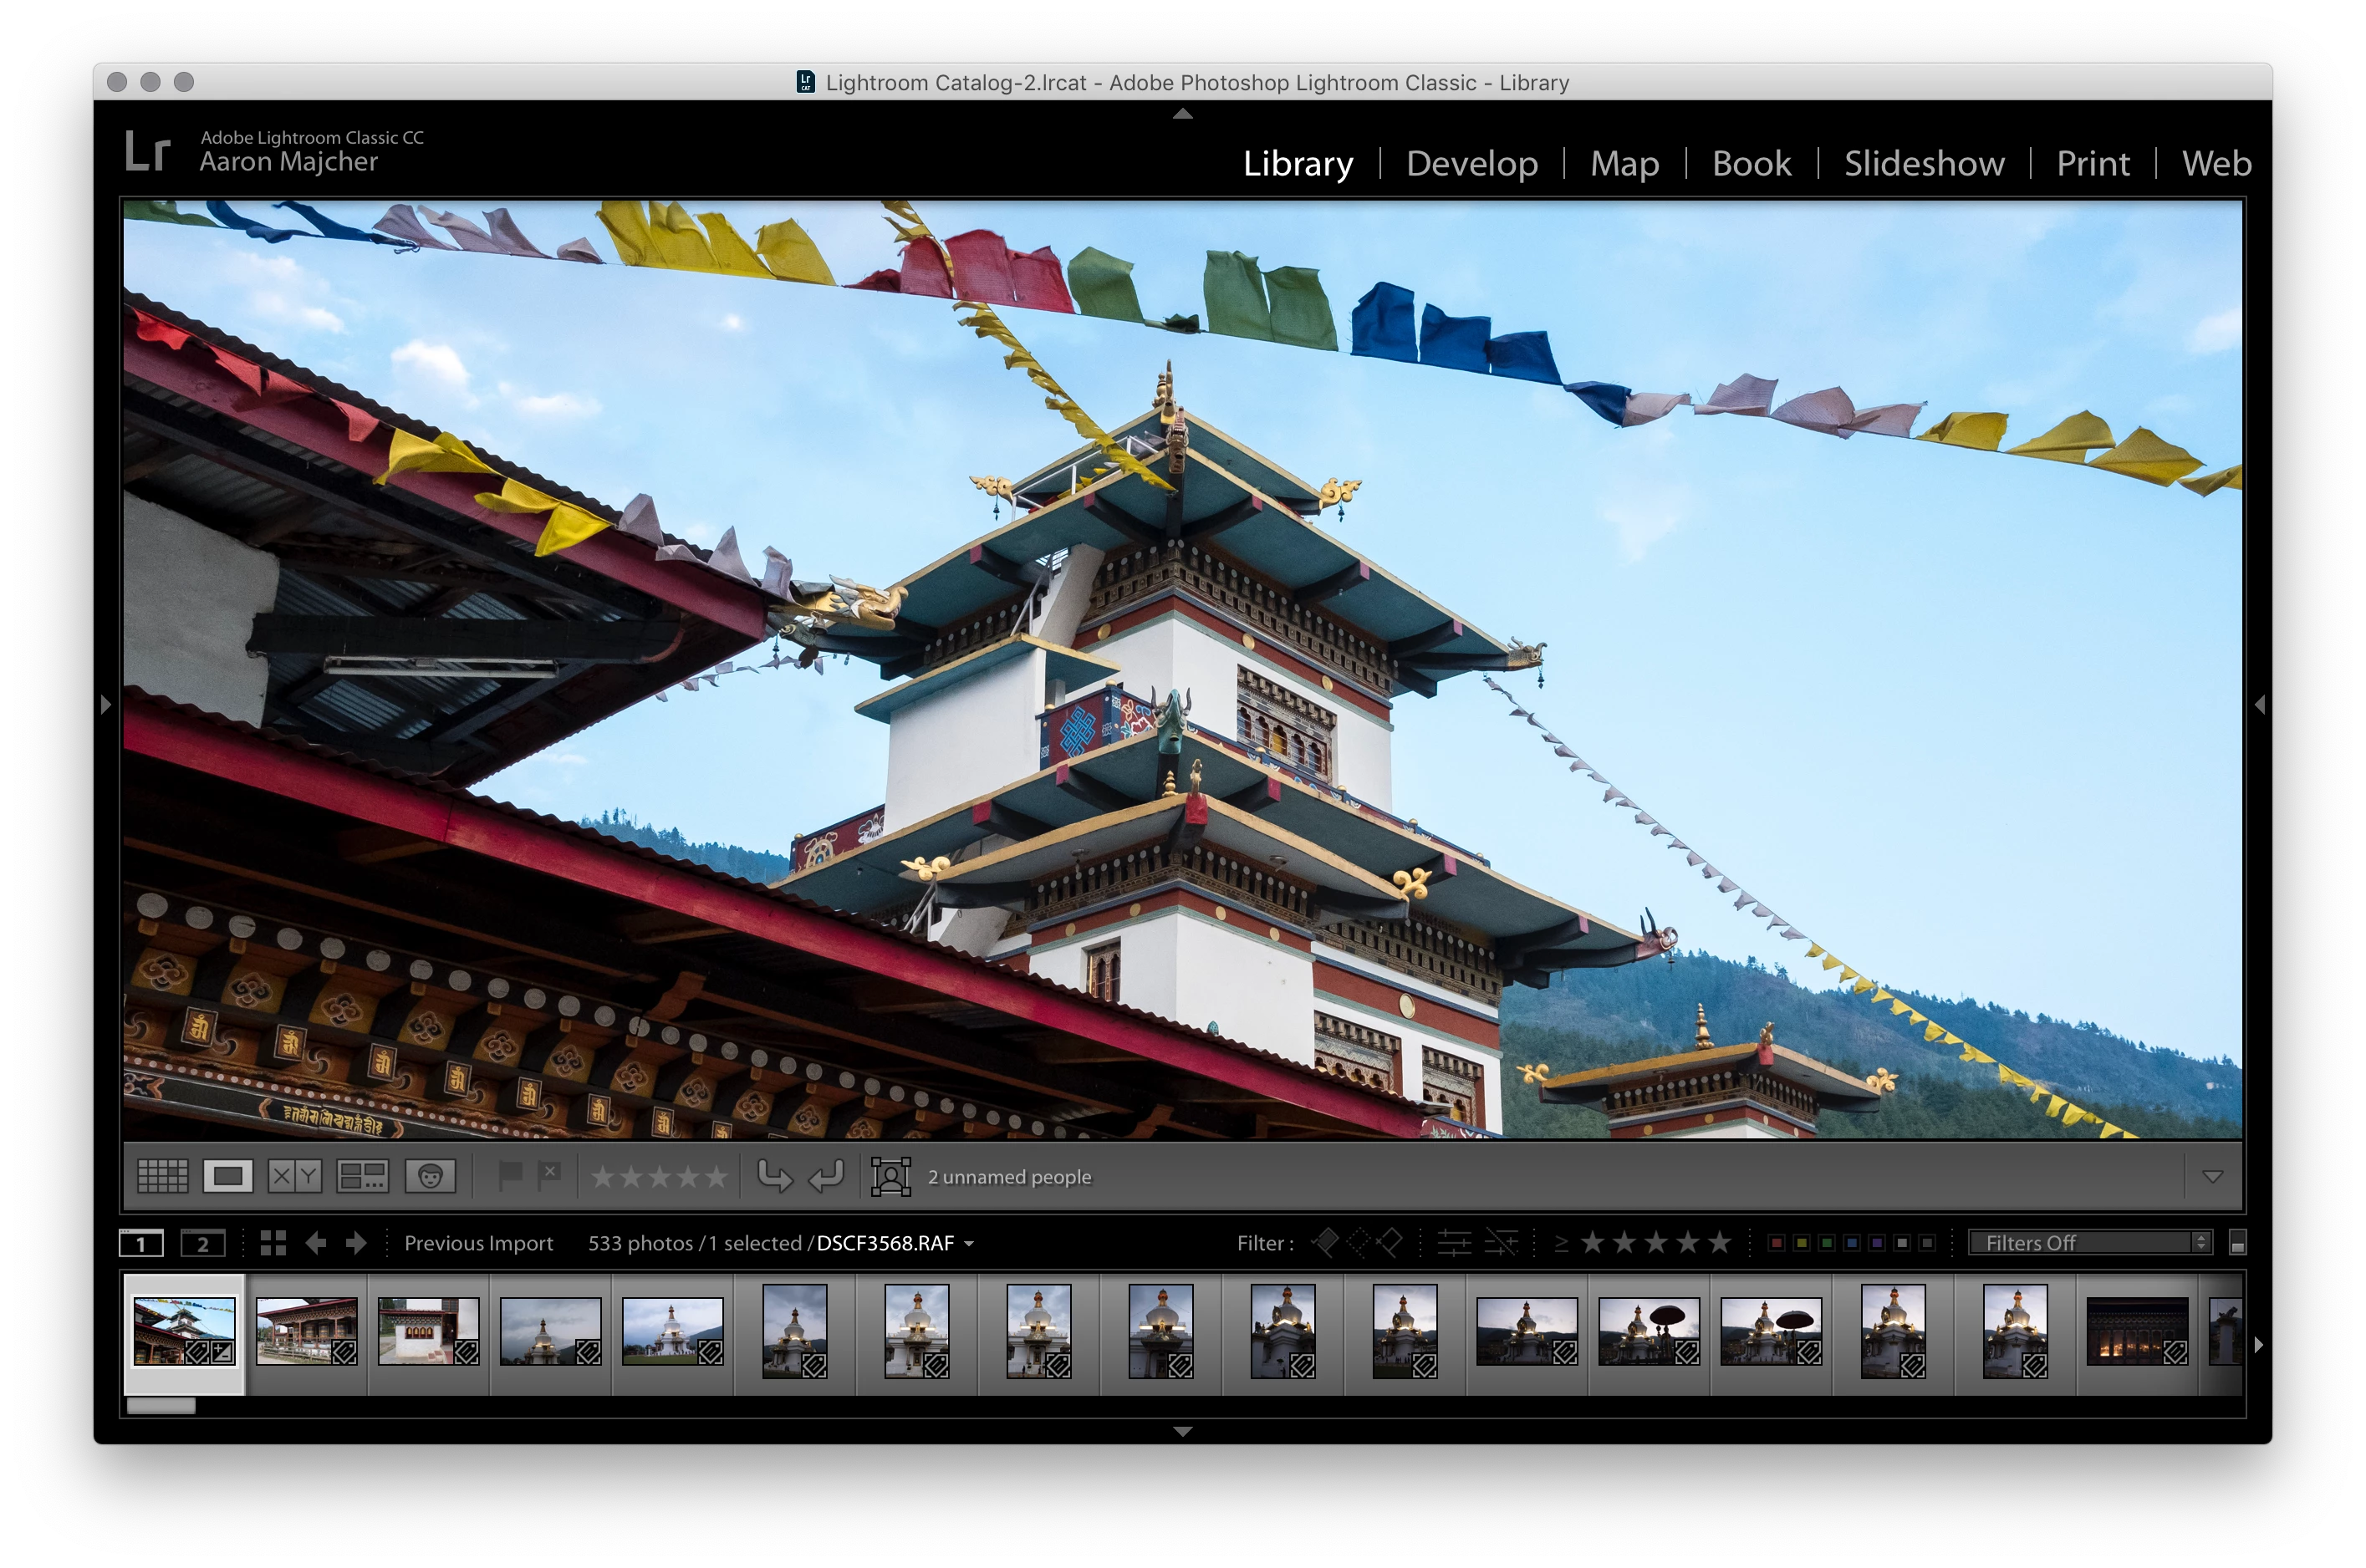The height and width of the screenshot is (1568, 2366).
Task: Rotate photo counter-clockwise
Action: click(775, 1176)
